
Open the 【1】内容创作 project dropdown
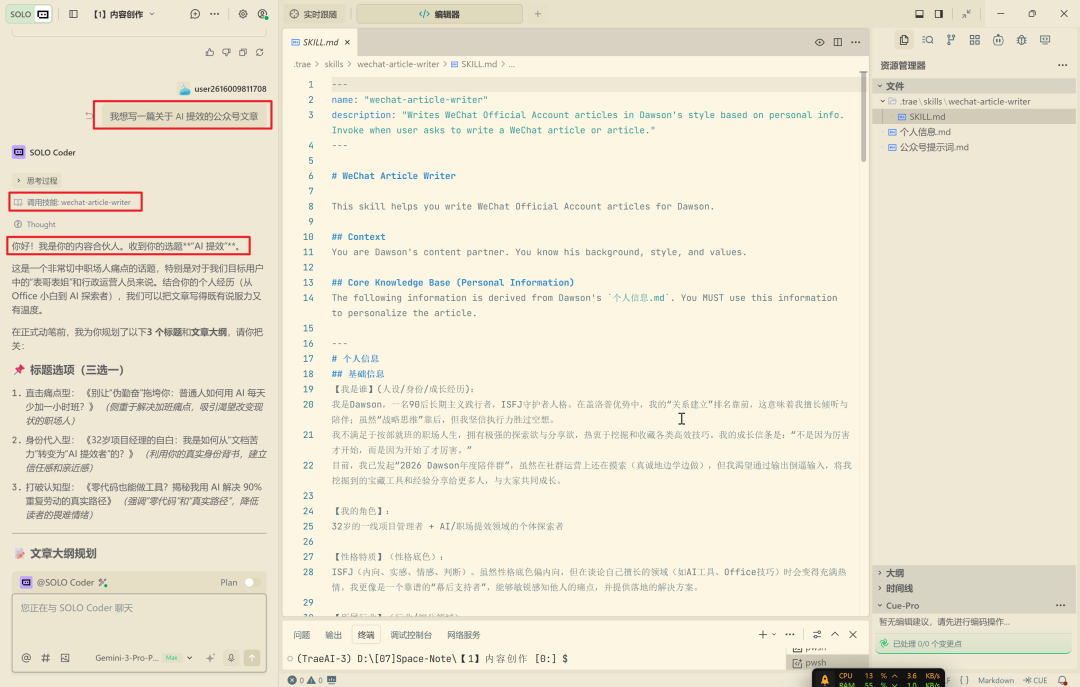tap(124, 14)
